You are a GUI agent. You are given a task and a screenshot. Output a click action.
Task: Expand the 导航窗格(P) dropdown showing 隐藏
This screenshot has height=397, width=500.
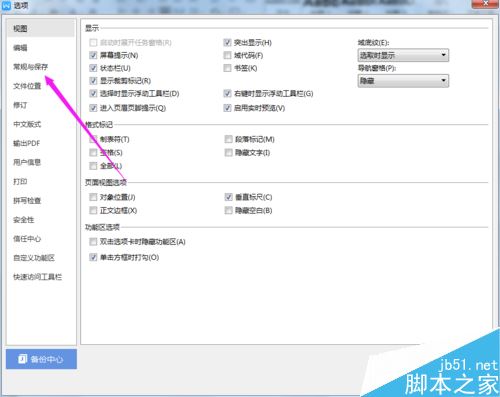click(403, 81)
